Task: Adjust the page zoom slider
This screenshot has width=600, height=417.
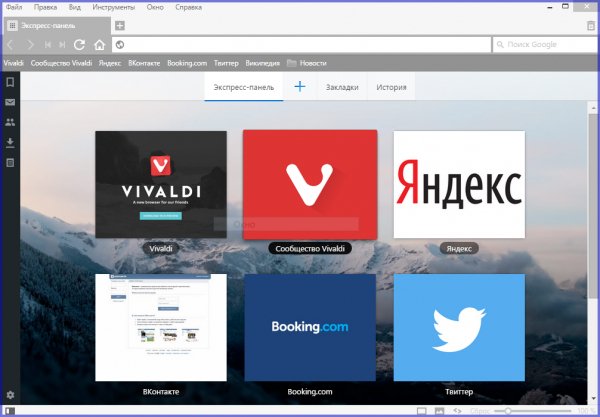Action: coord(533,411)
